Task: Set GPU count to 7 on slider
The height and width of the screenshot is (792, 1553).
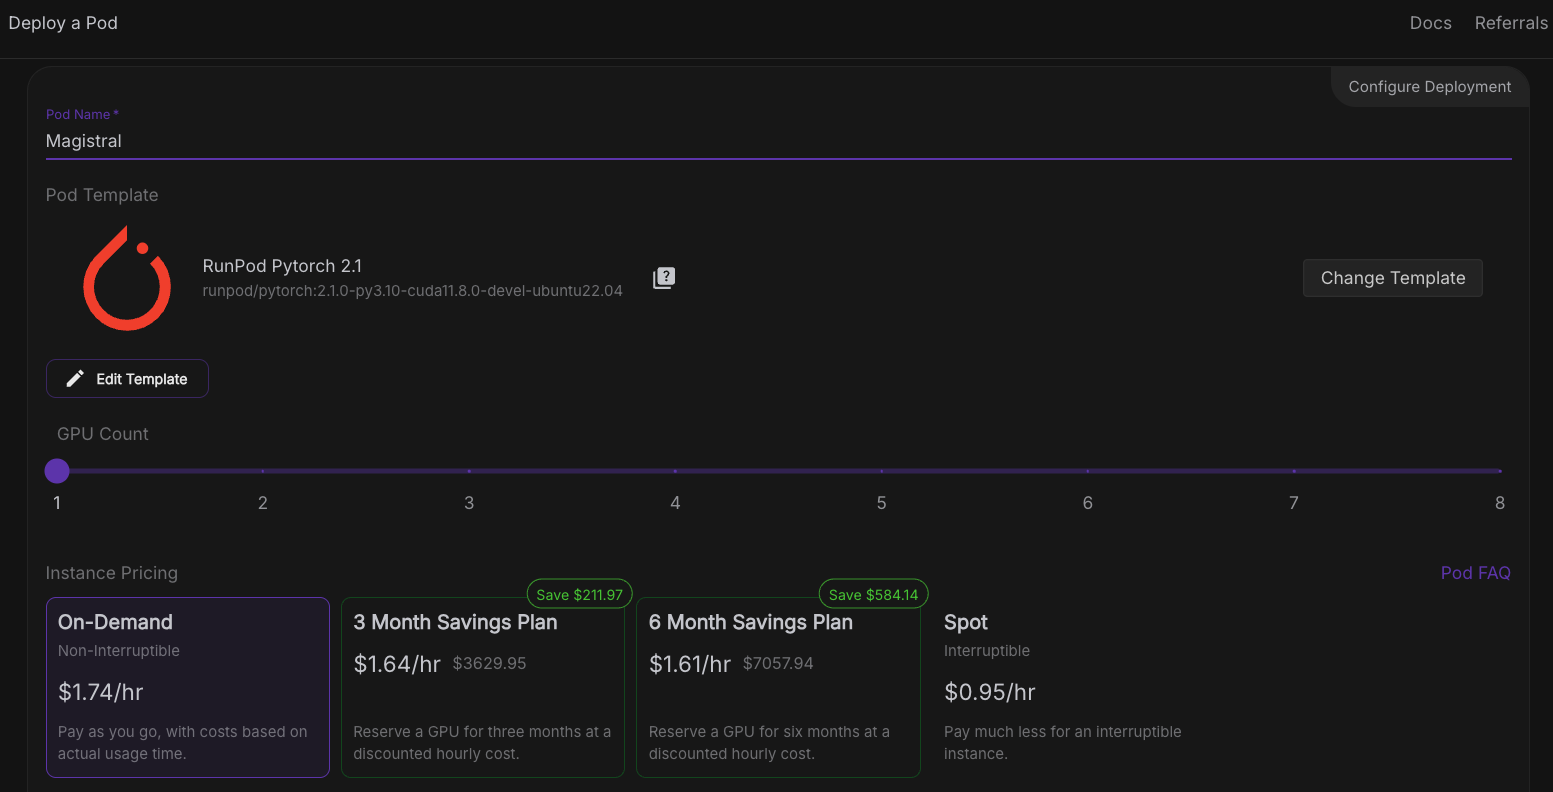Action: 1293,471
